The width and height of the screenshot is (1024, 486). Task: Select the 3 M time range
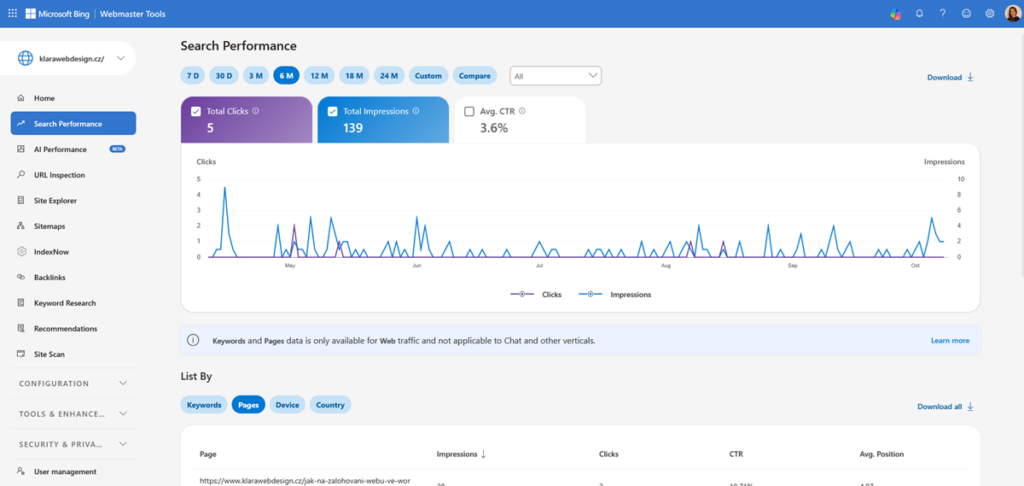tap(255, 76)
